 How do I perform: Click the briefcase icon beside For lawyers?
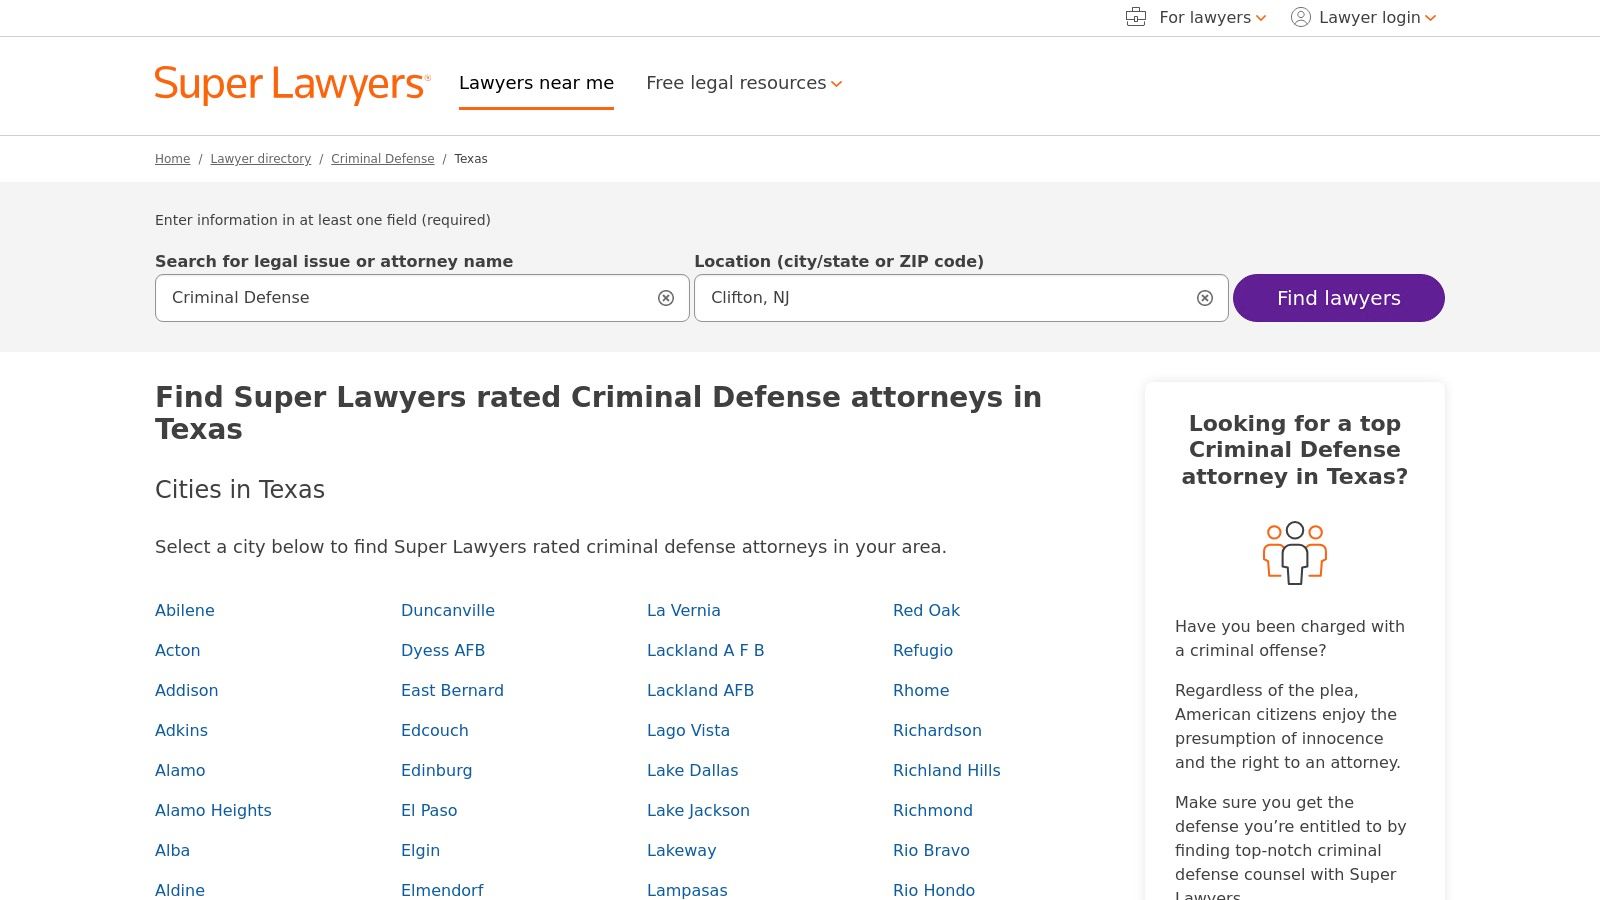point(1135,17)
